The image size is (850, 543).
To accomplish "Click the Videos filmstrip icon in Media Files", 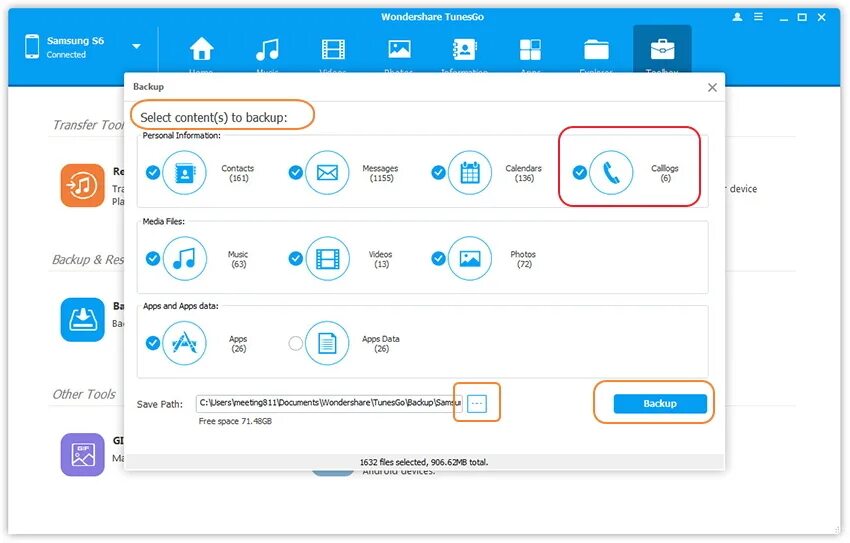I will tap(327, 258).
